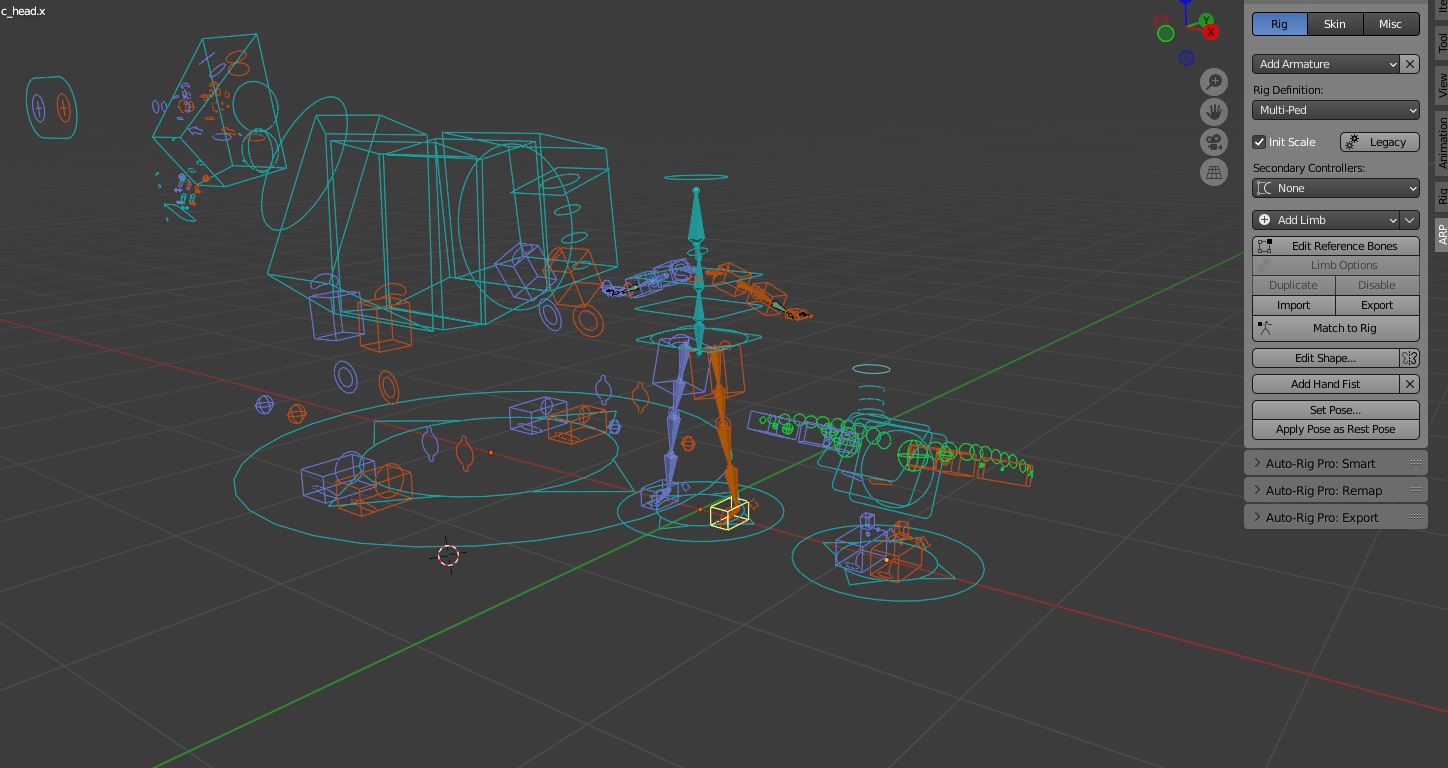Select the ARP sidebar tab
1448x768 pixels.
point(1442,235)
